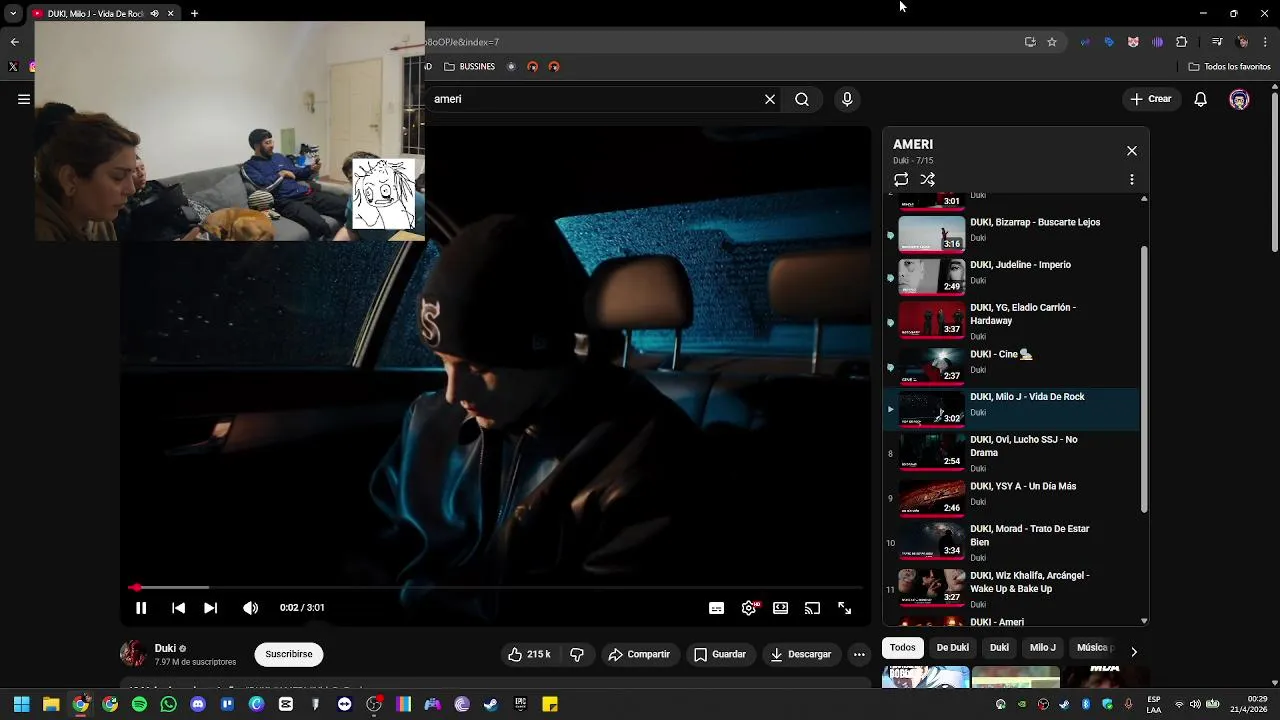1280x720 pixels.
Task: Open YouTube notifications bell
Action: 1201,99
